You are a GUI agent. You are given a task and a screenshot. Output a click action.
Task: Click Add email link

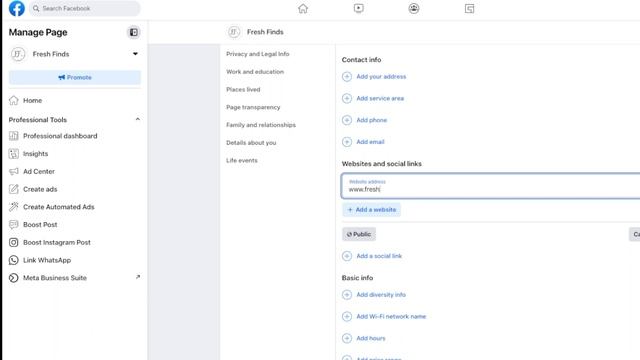(370, 142)
